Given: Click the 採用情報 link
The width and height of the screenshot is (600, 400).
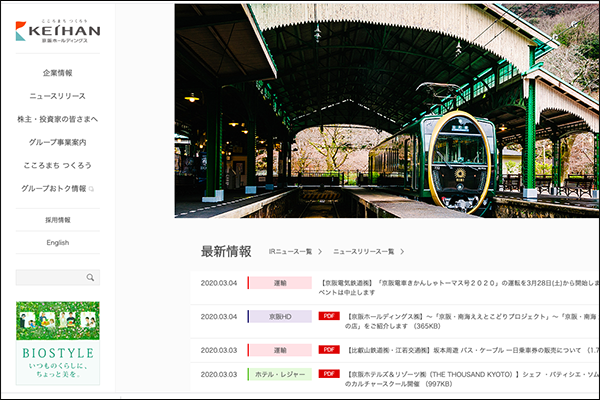Looking at the screenshot, I should point(57,219).
